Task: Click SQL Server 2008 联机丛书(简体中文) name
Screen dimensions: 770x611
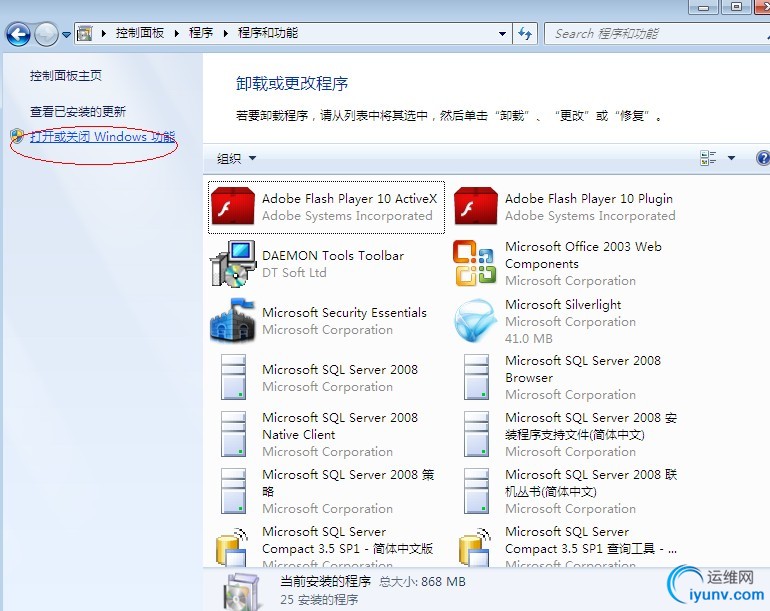Action: (591, 483)
